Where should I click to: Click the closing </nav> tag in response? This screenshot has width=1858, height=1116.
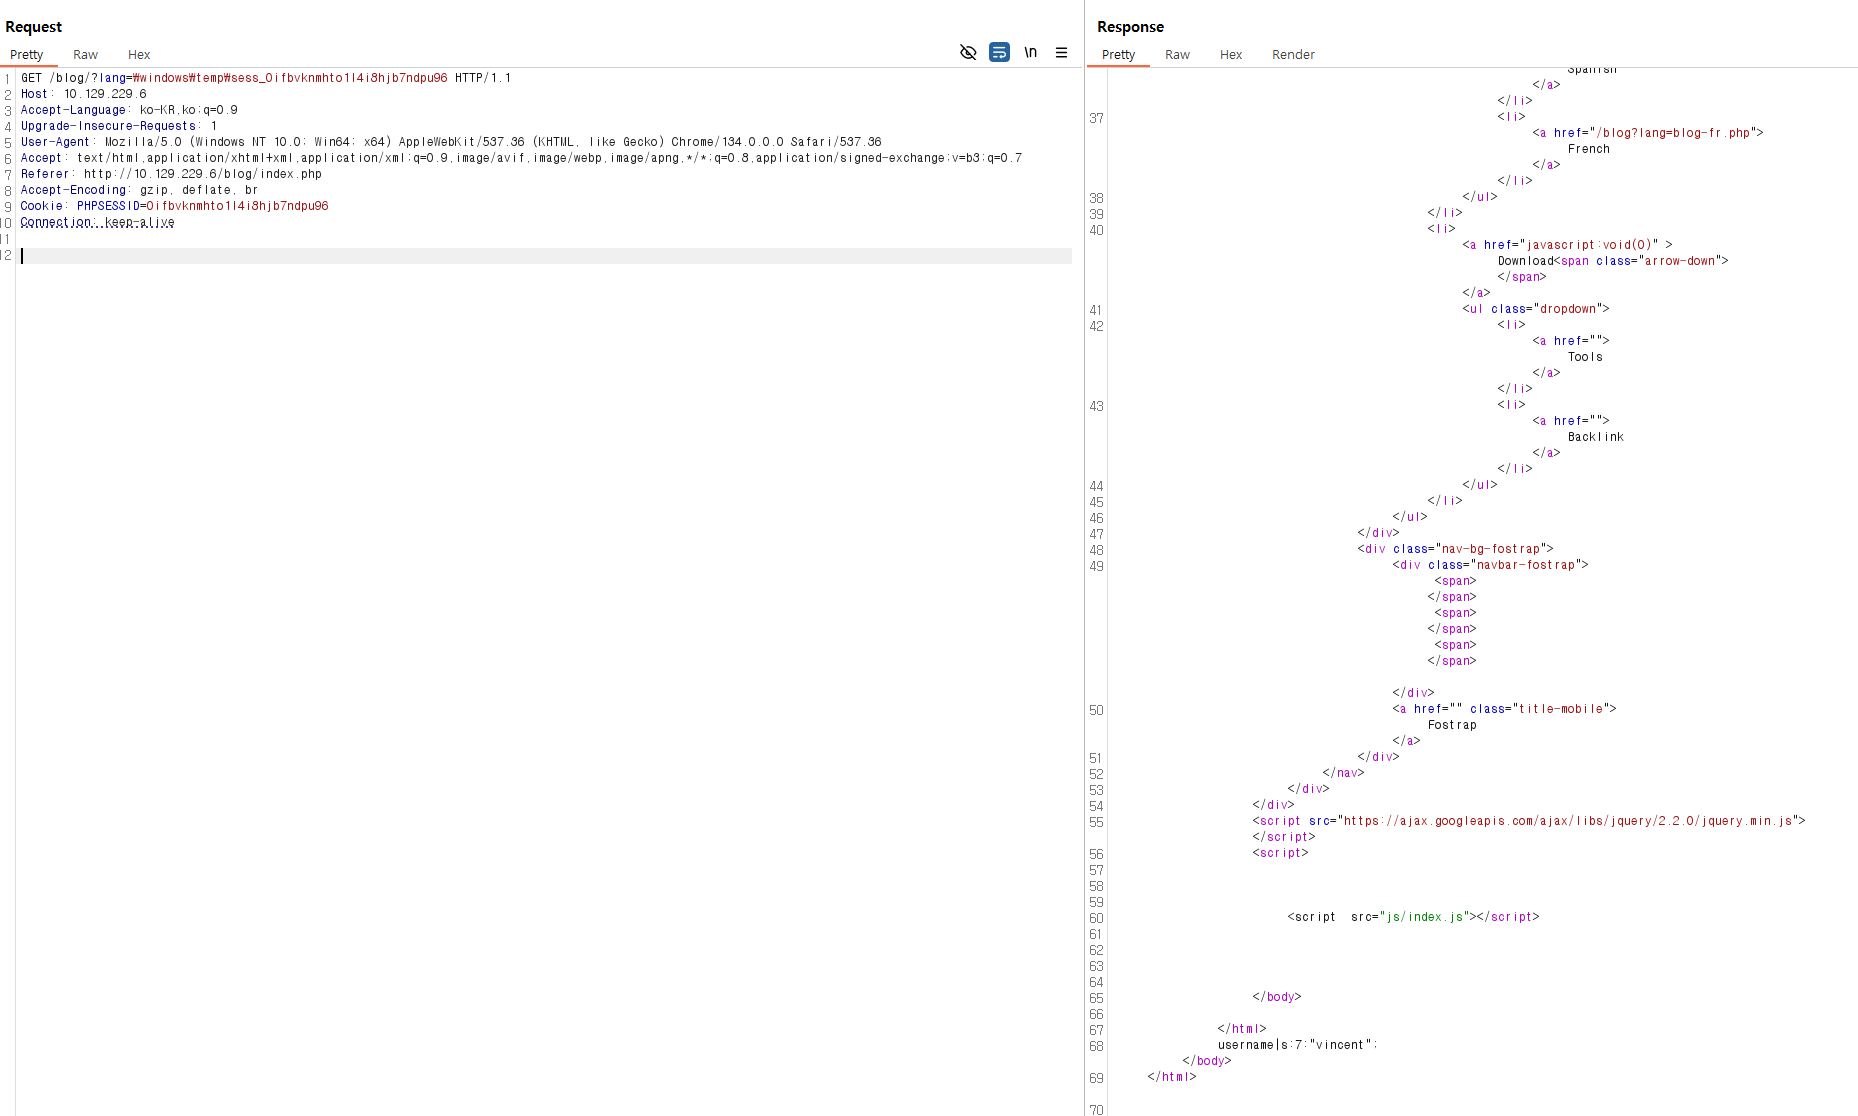(x=1343, y=773)
